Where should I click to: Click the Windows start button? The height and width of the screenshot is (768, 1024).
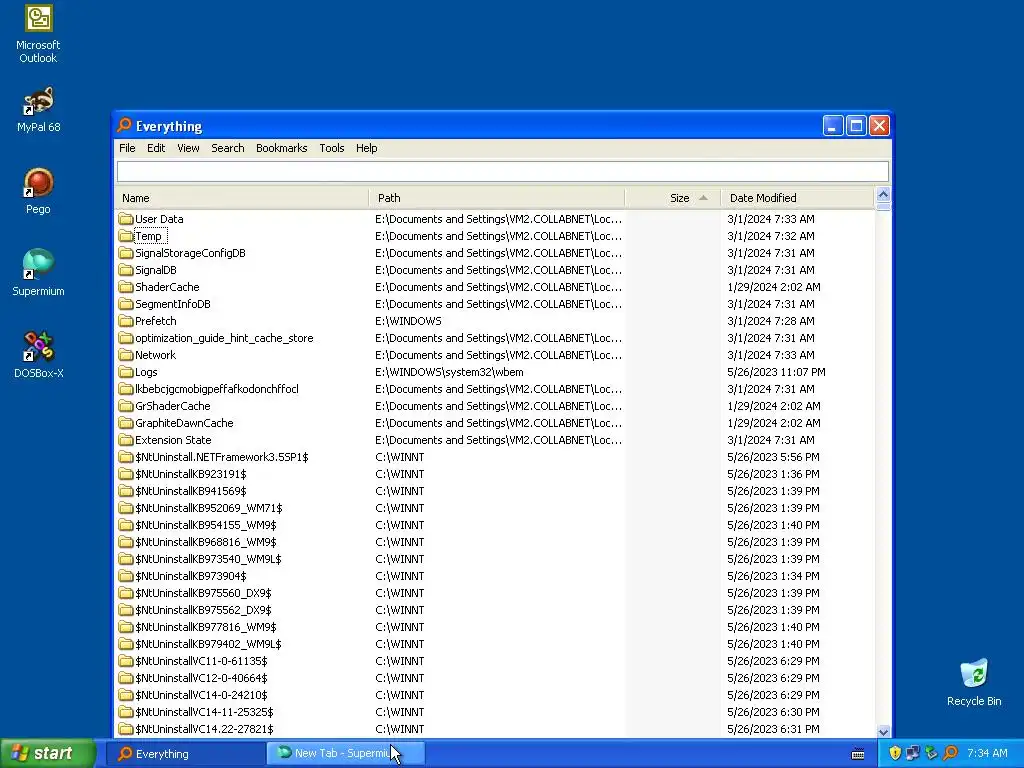[x=48, y=753]
